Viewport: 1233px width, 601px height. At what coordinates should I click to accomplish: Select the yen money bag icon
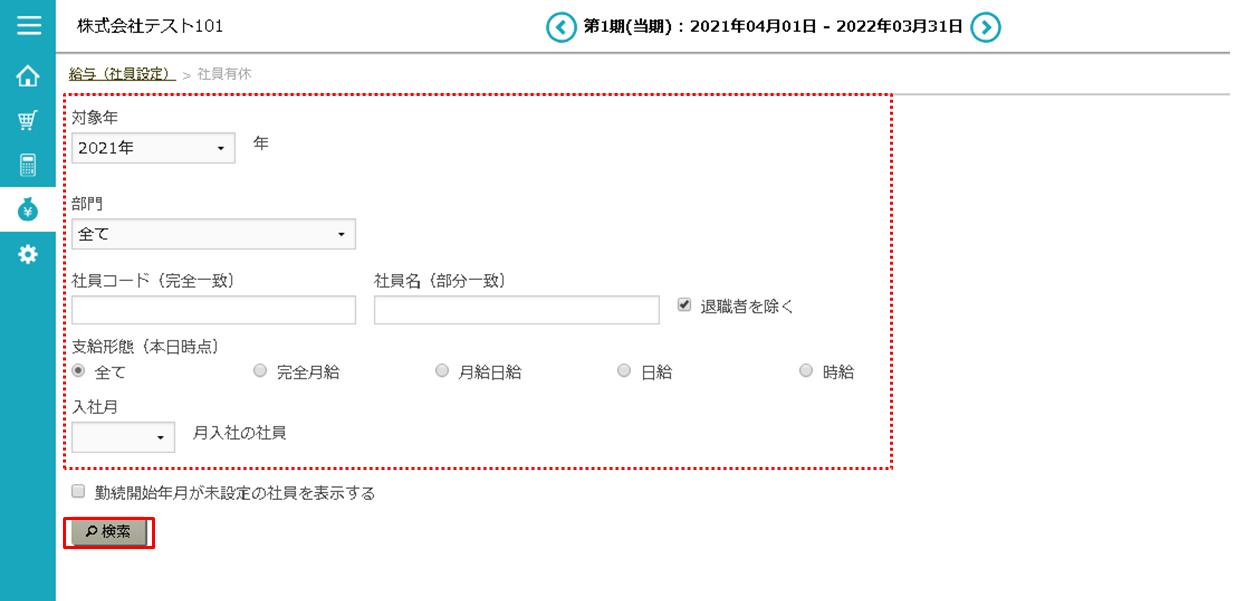click(28, 210)
